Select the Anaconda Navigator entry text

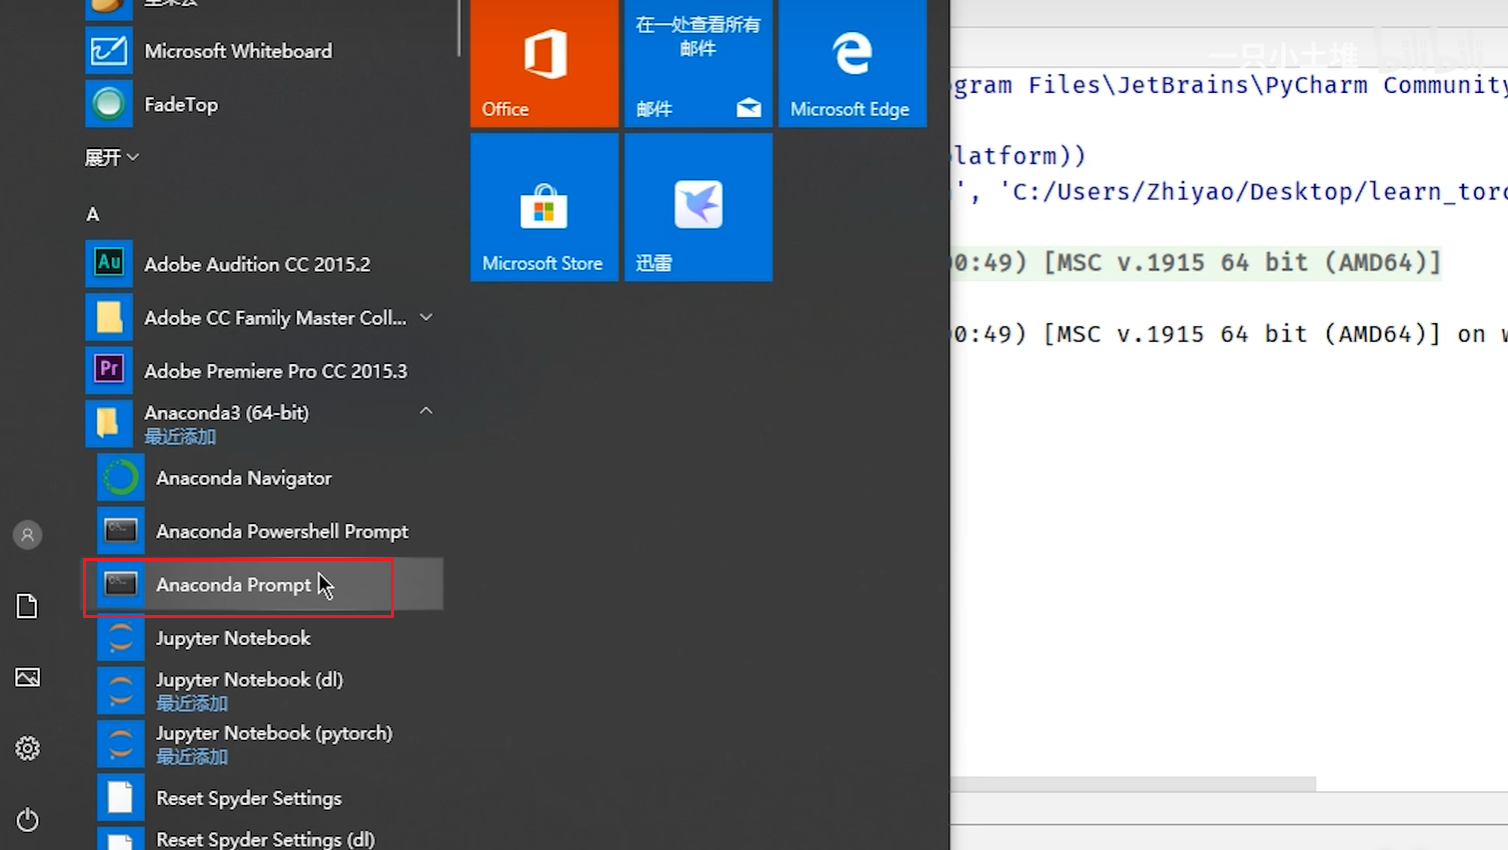click(243, 478)
